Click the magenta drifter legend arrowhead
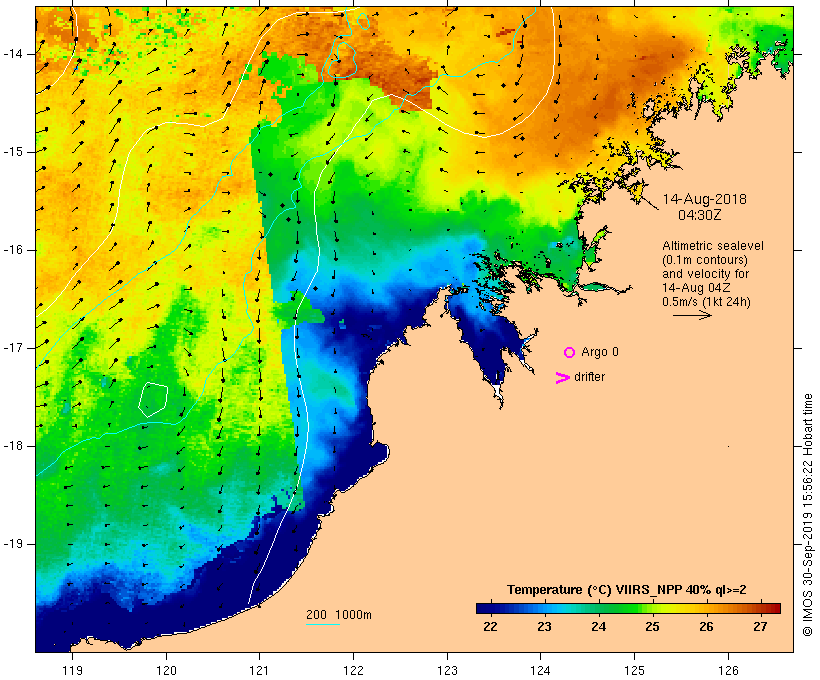The image size is (820, 680). coord(563,378)
